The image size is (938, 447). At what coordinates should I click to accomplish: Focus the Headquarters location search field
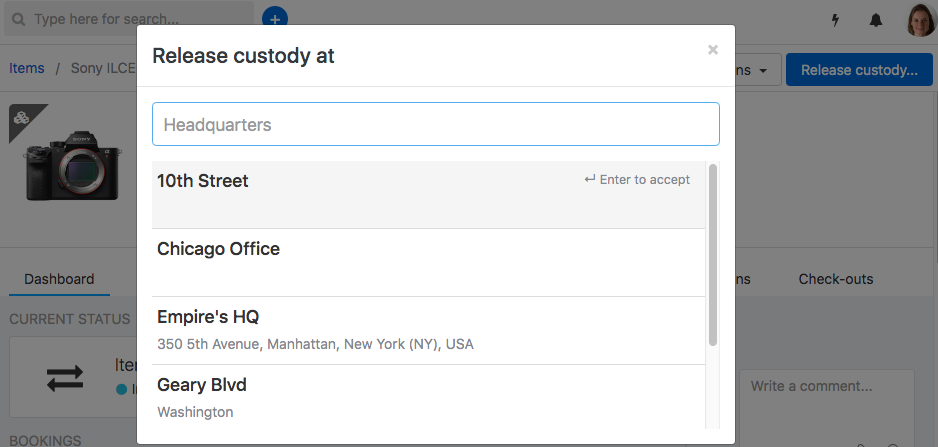[x=436, y=124]
